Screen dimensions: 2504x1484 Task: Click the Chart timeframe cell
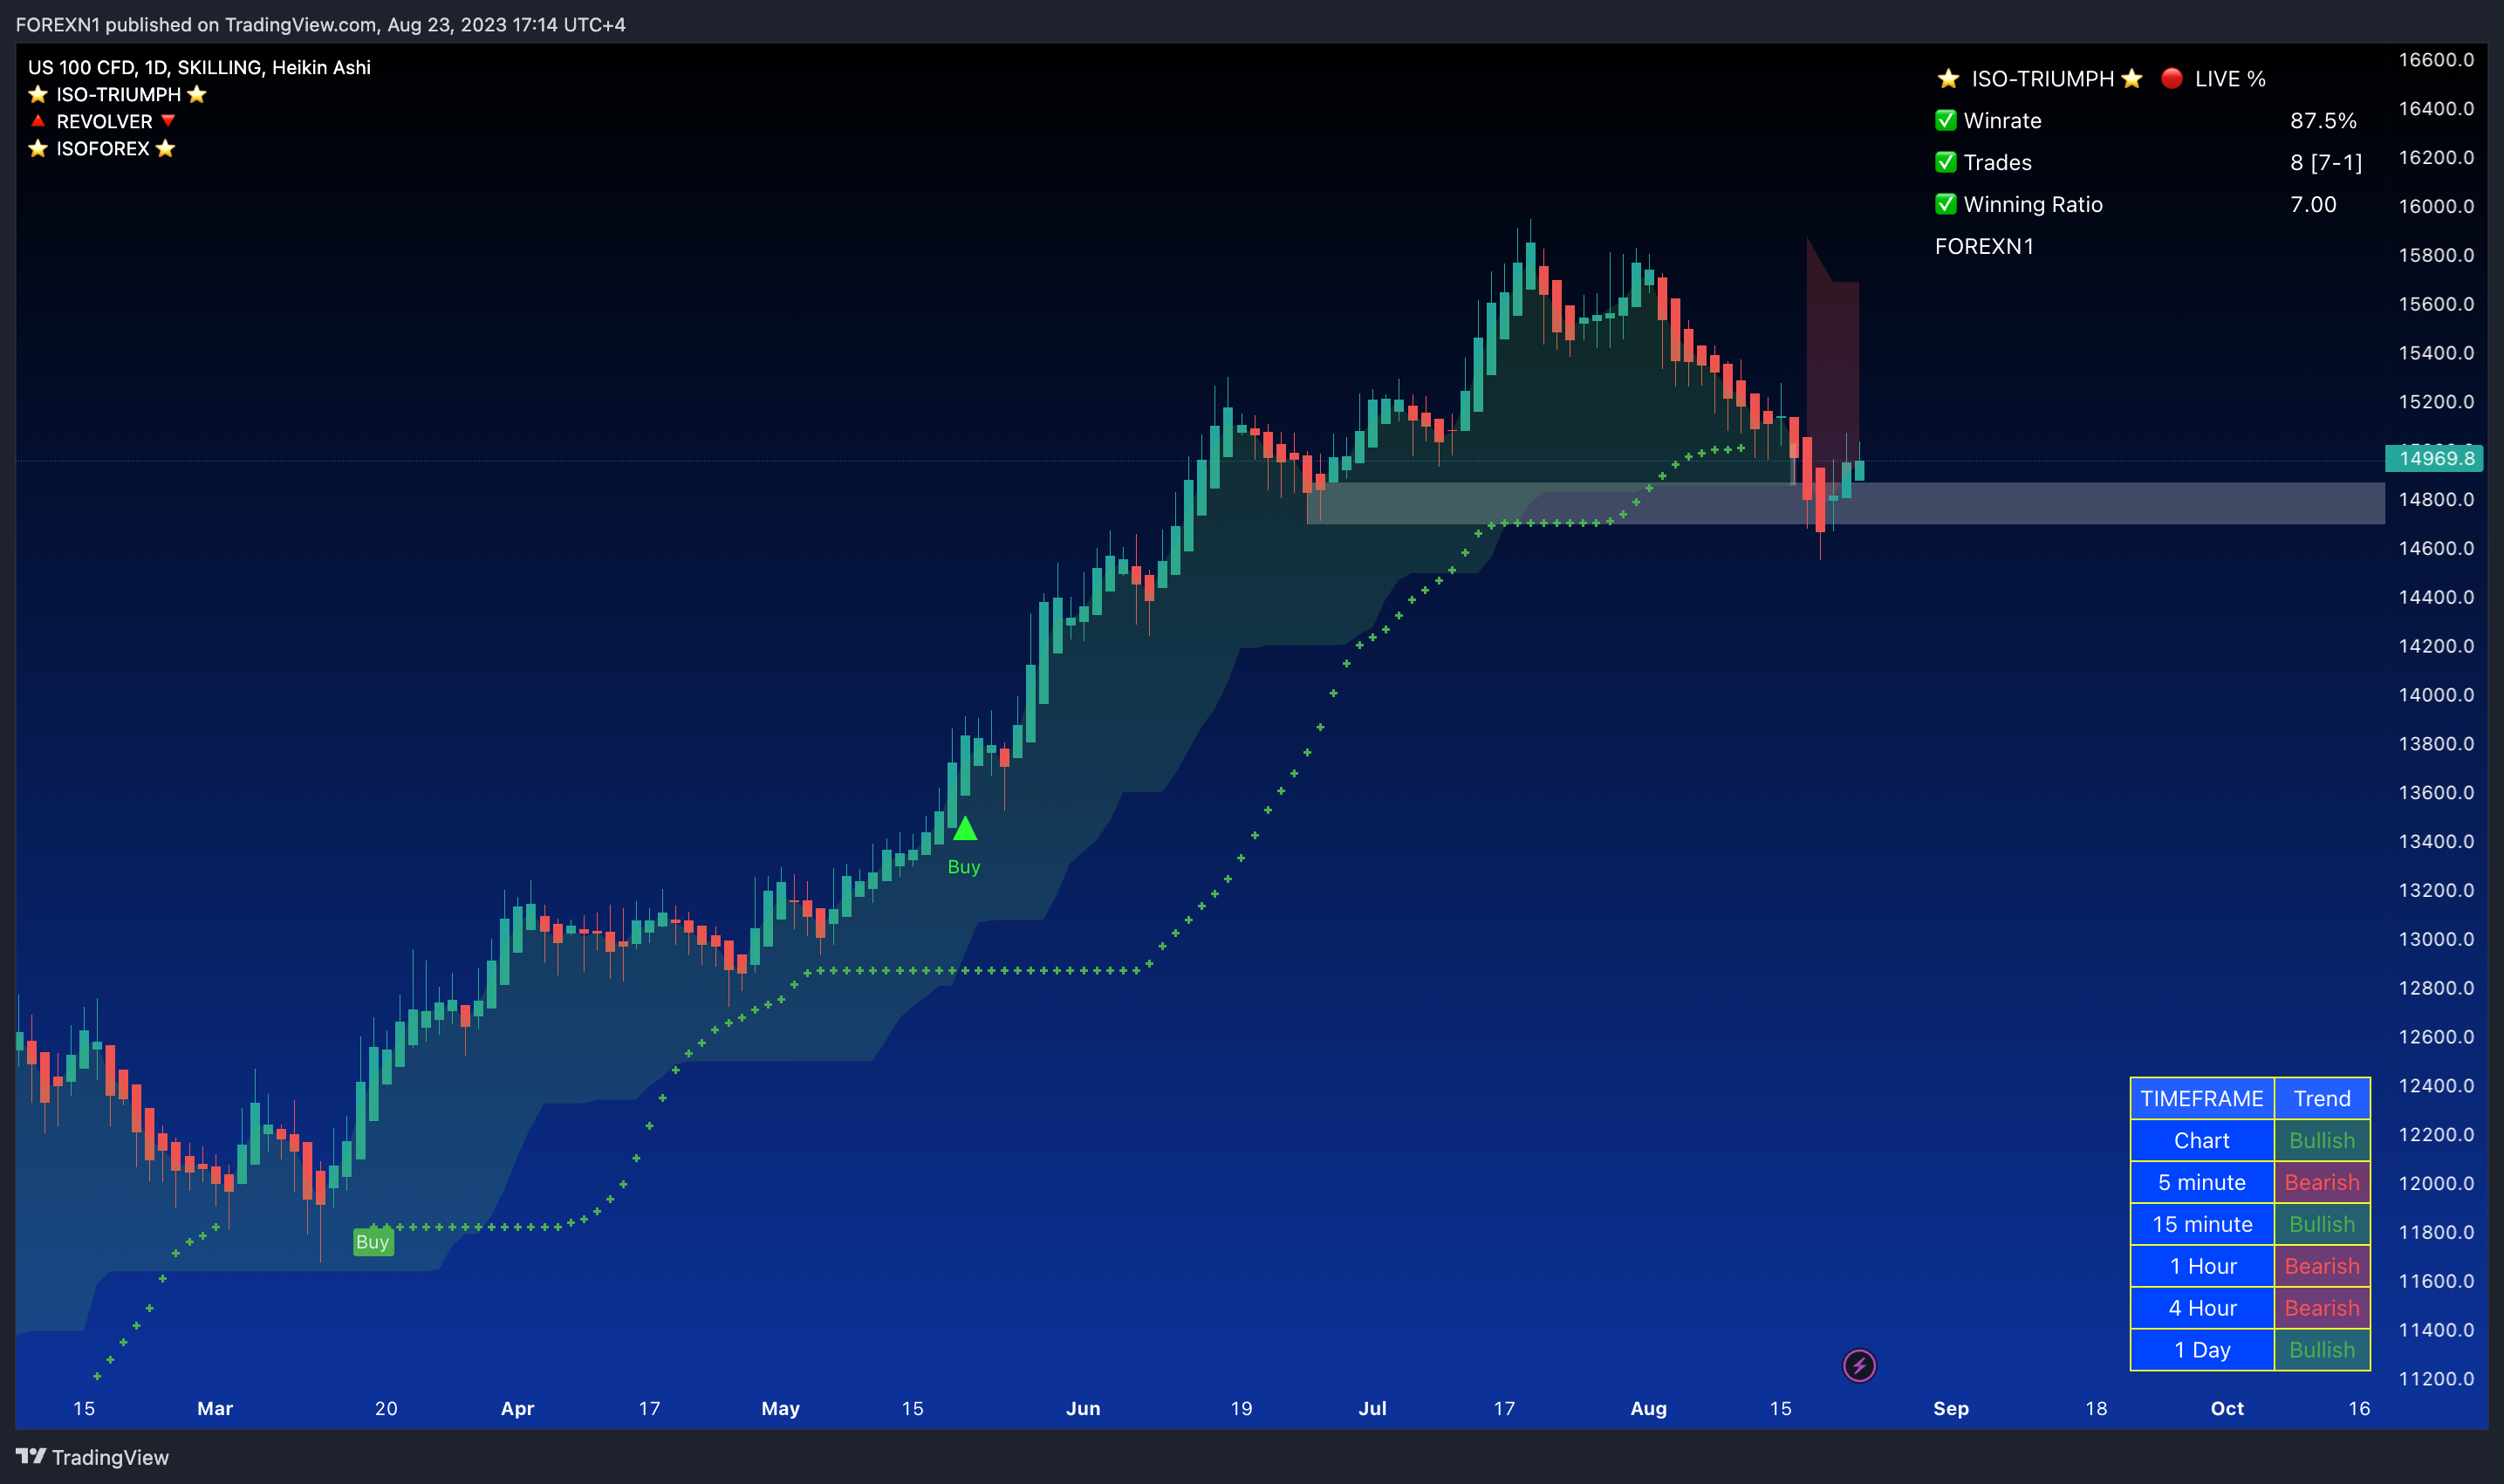click(x=2202, y=1140)
